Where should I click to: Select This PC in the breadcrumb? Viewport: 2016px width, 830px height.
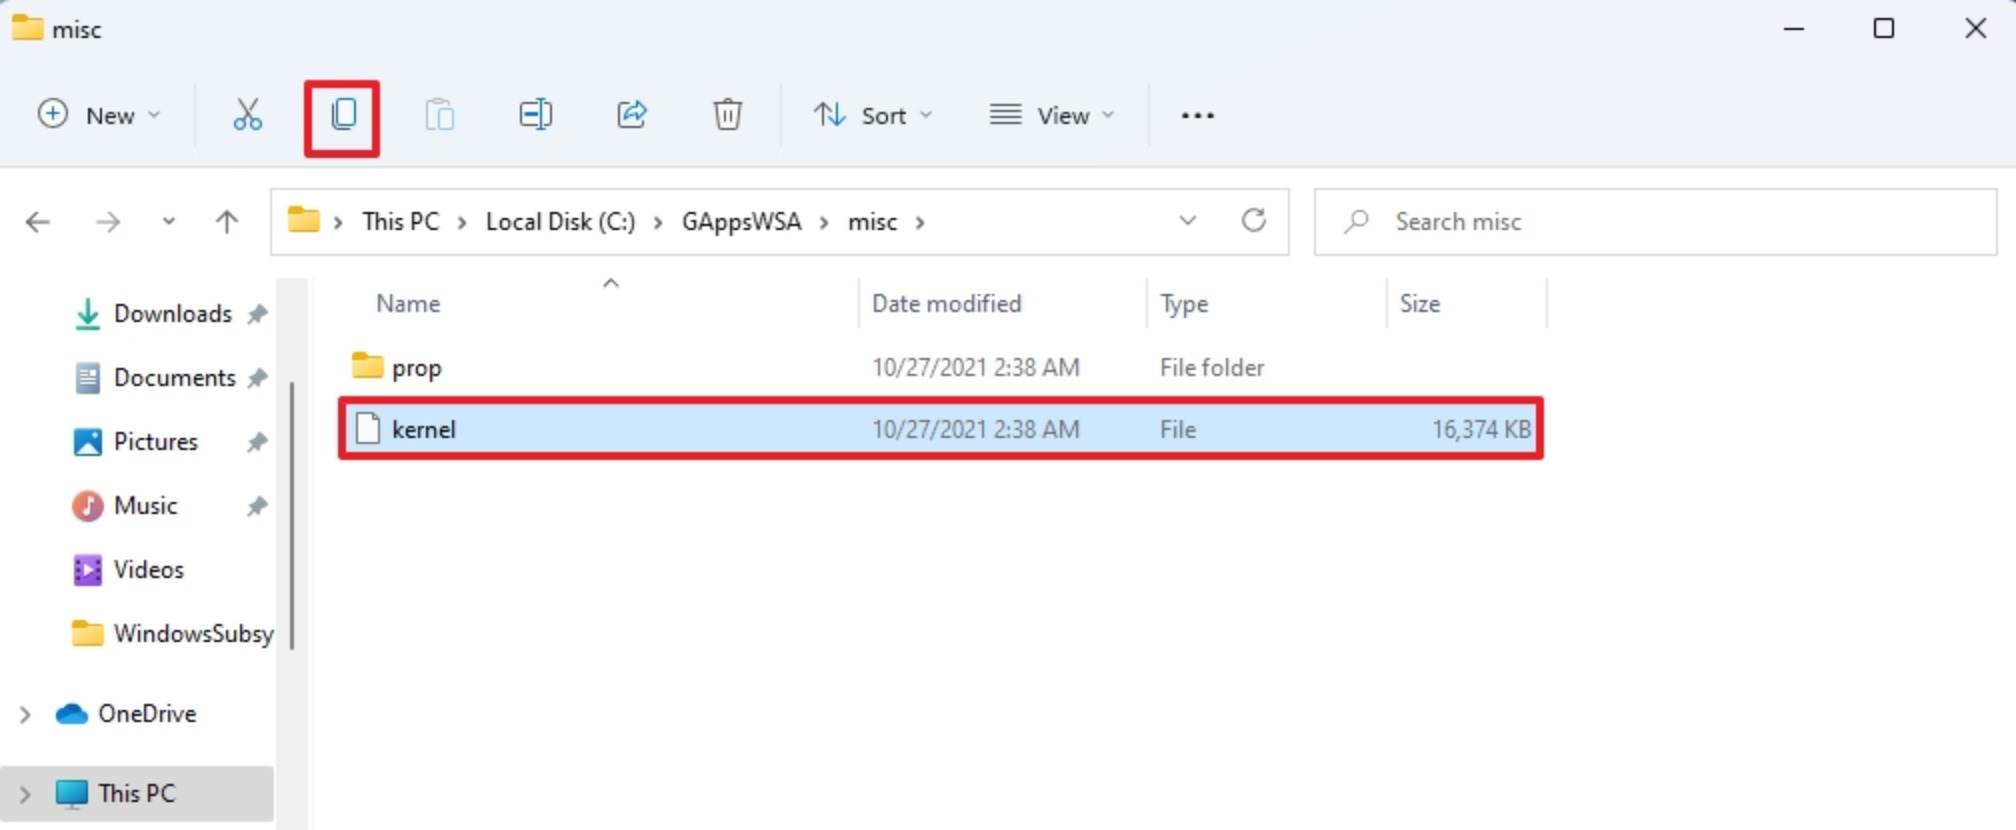tap(400, 221)
